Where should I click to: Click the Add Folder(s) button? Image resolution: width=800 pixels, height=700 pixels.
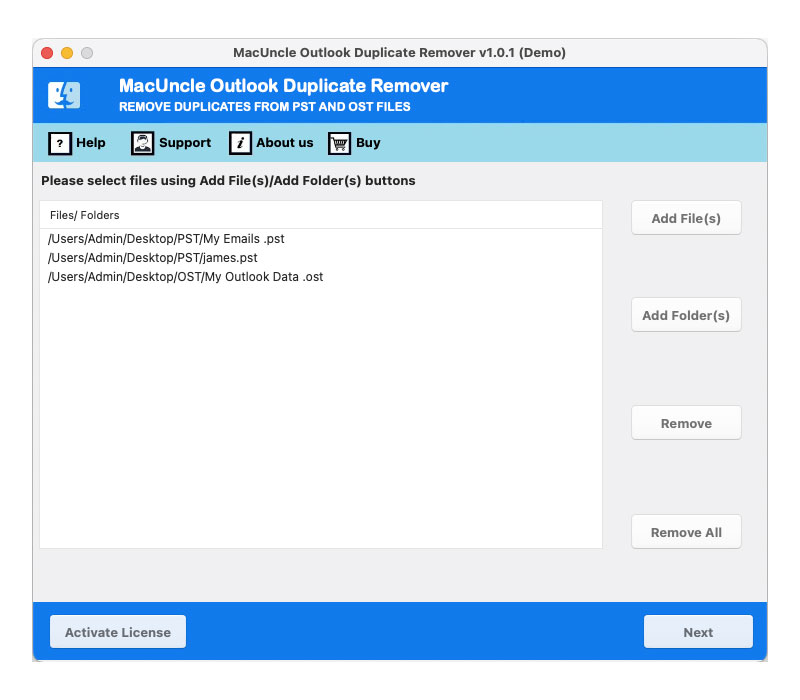point(686,314)
